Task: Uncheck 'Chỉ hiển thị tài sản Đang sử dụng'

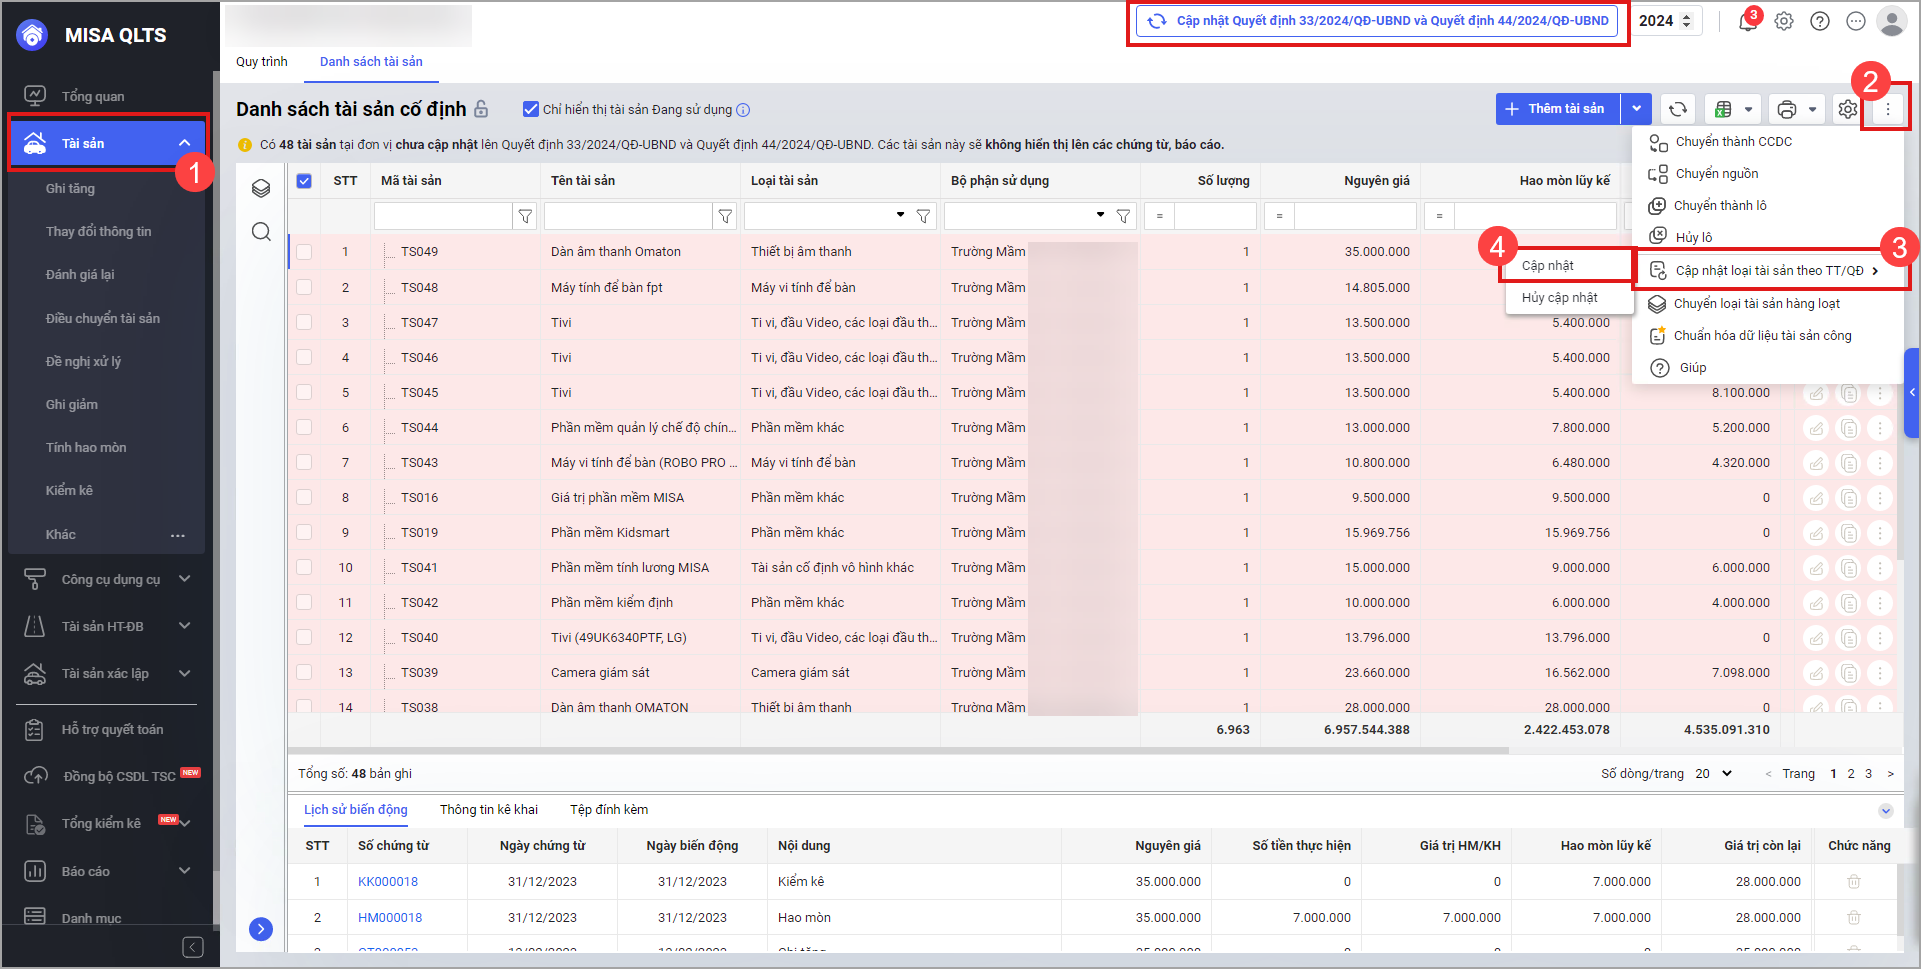Action: point(531,109)
